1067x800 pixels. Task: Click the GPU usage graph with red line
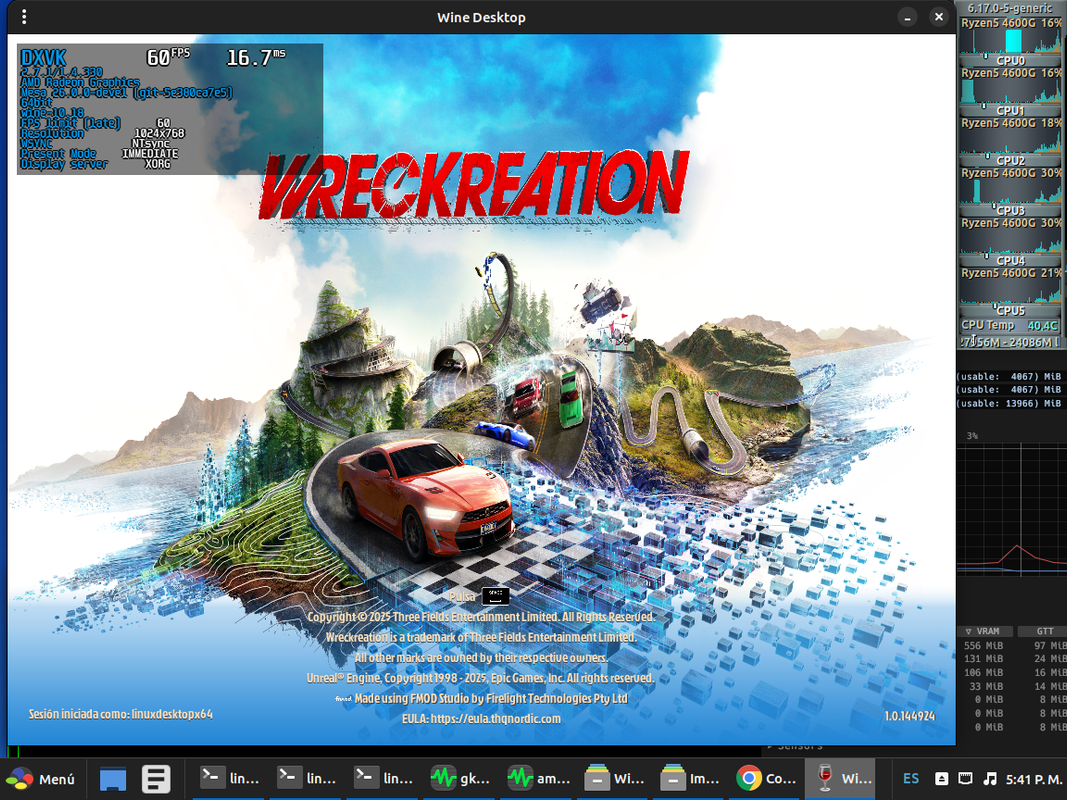(x=1012, y=510)
